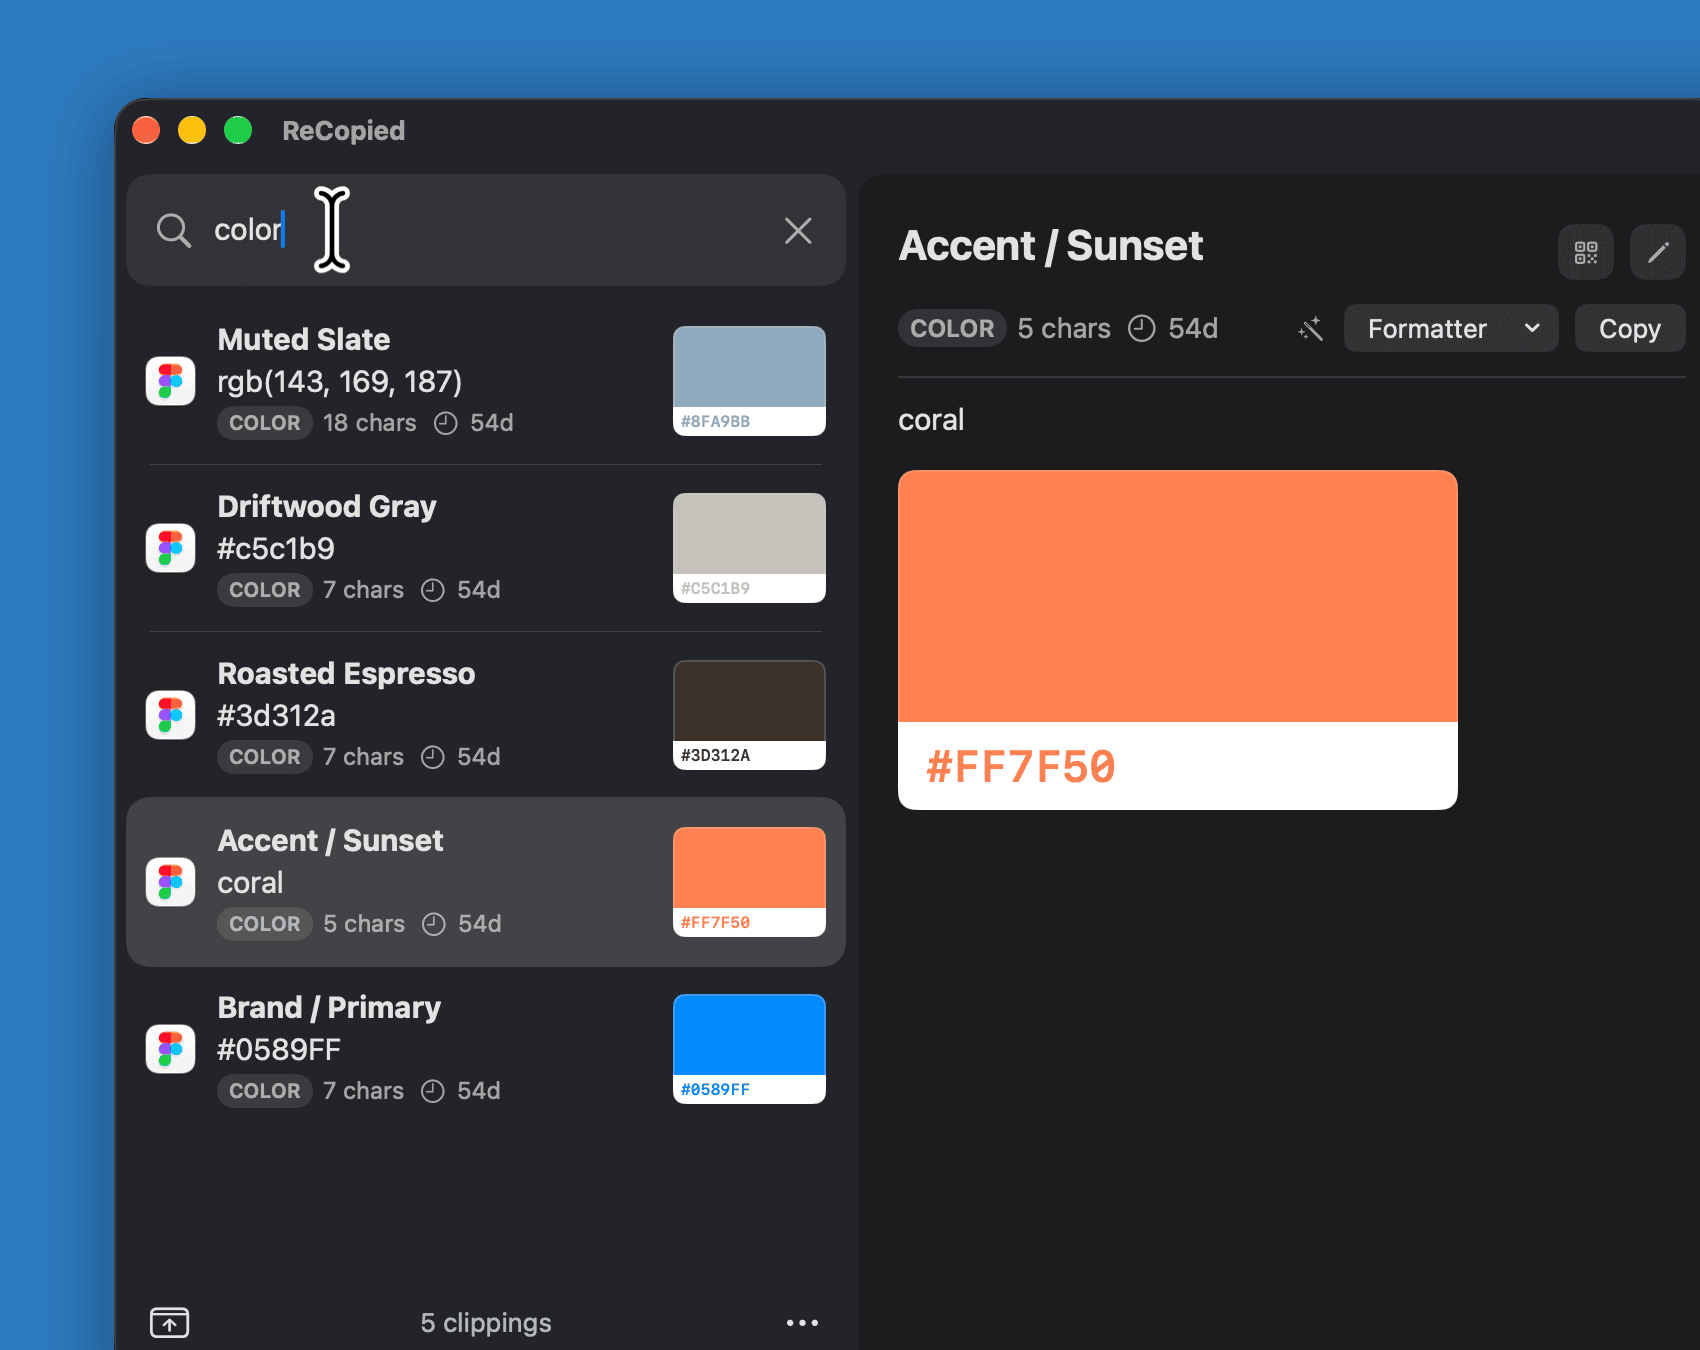Click the #8FA9BB color swatch
Viewport: 1700px width, 1350px height.
click(x=749, y=381)
